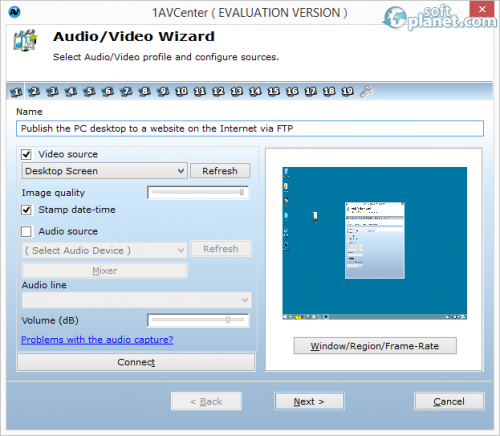
Task: Select profile number 1 icon
Action: 16,91
